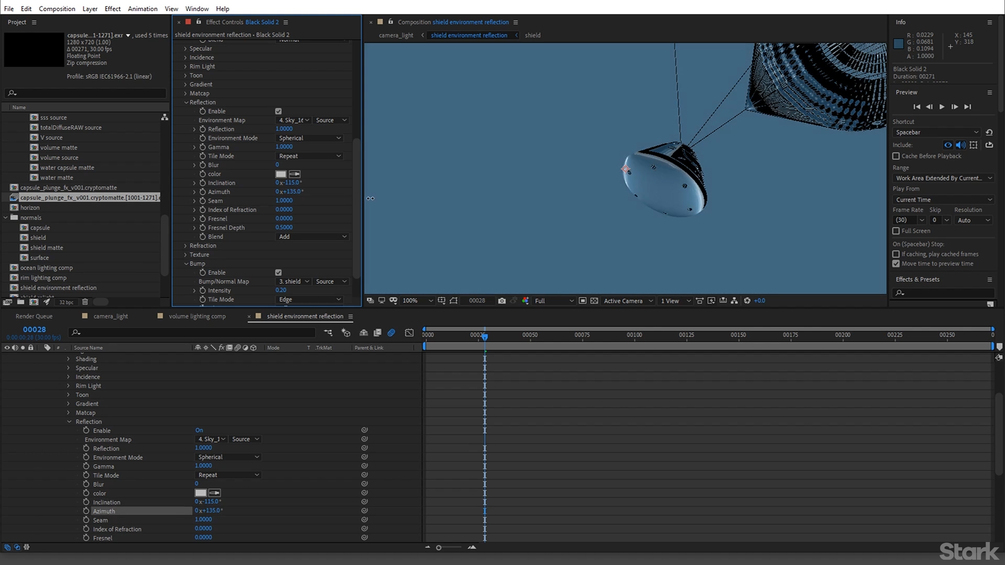The height and width of the screenshot is (565, 1005).
Task: Delete selected project item with trash icon
Action: (x=85, y=302)
